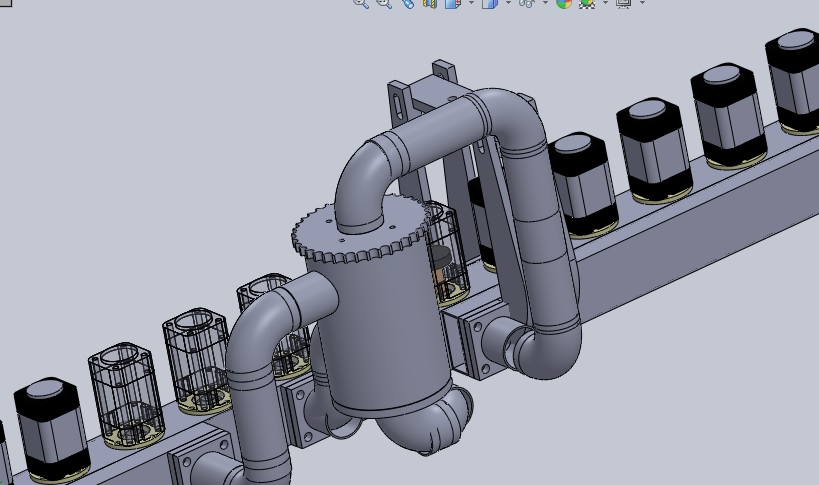Open the View Settings dropdown arrow
This screenshot has height=485, width=819.
coord(642,3)
